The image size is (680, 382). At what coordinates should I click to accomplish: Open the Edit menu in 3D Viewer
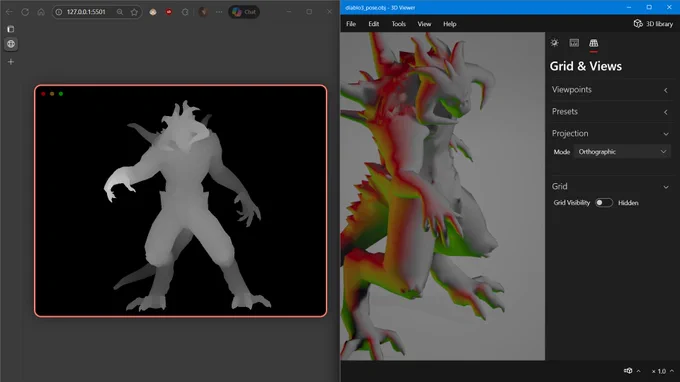(x=373, y=24)
